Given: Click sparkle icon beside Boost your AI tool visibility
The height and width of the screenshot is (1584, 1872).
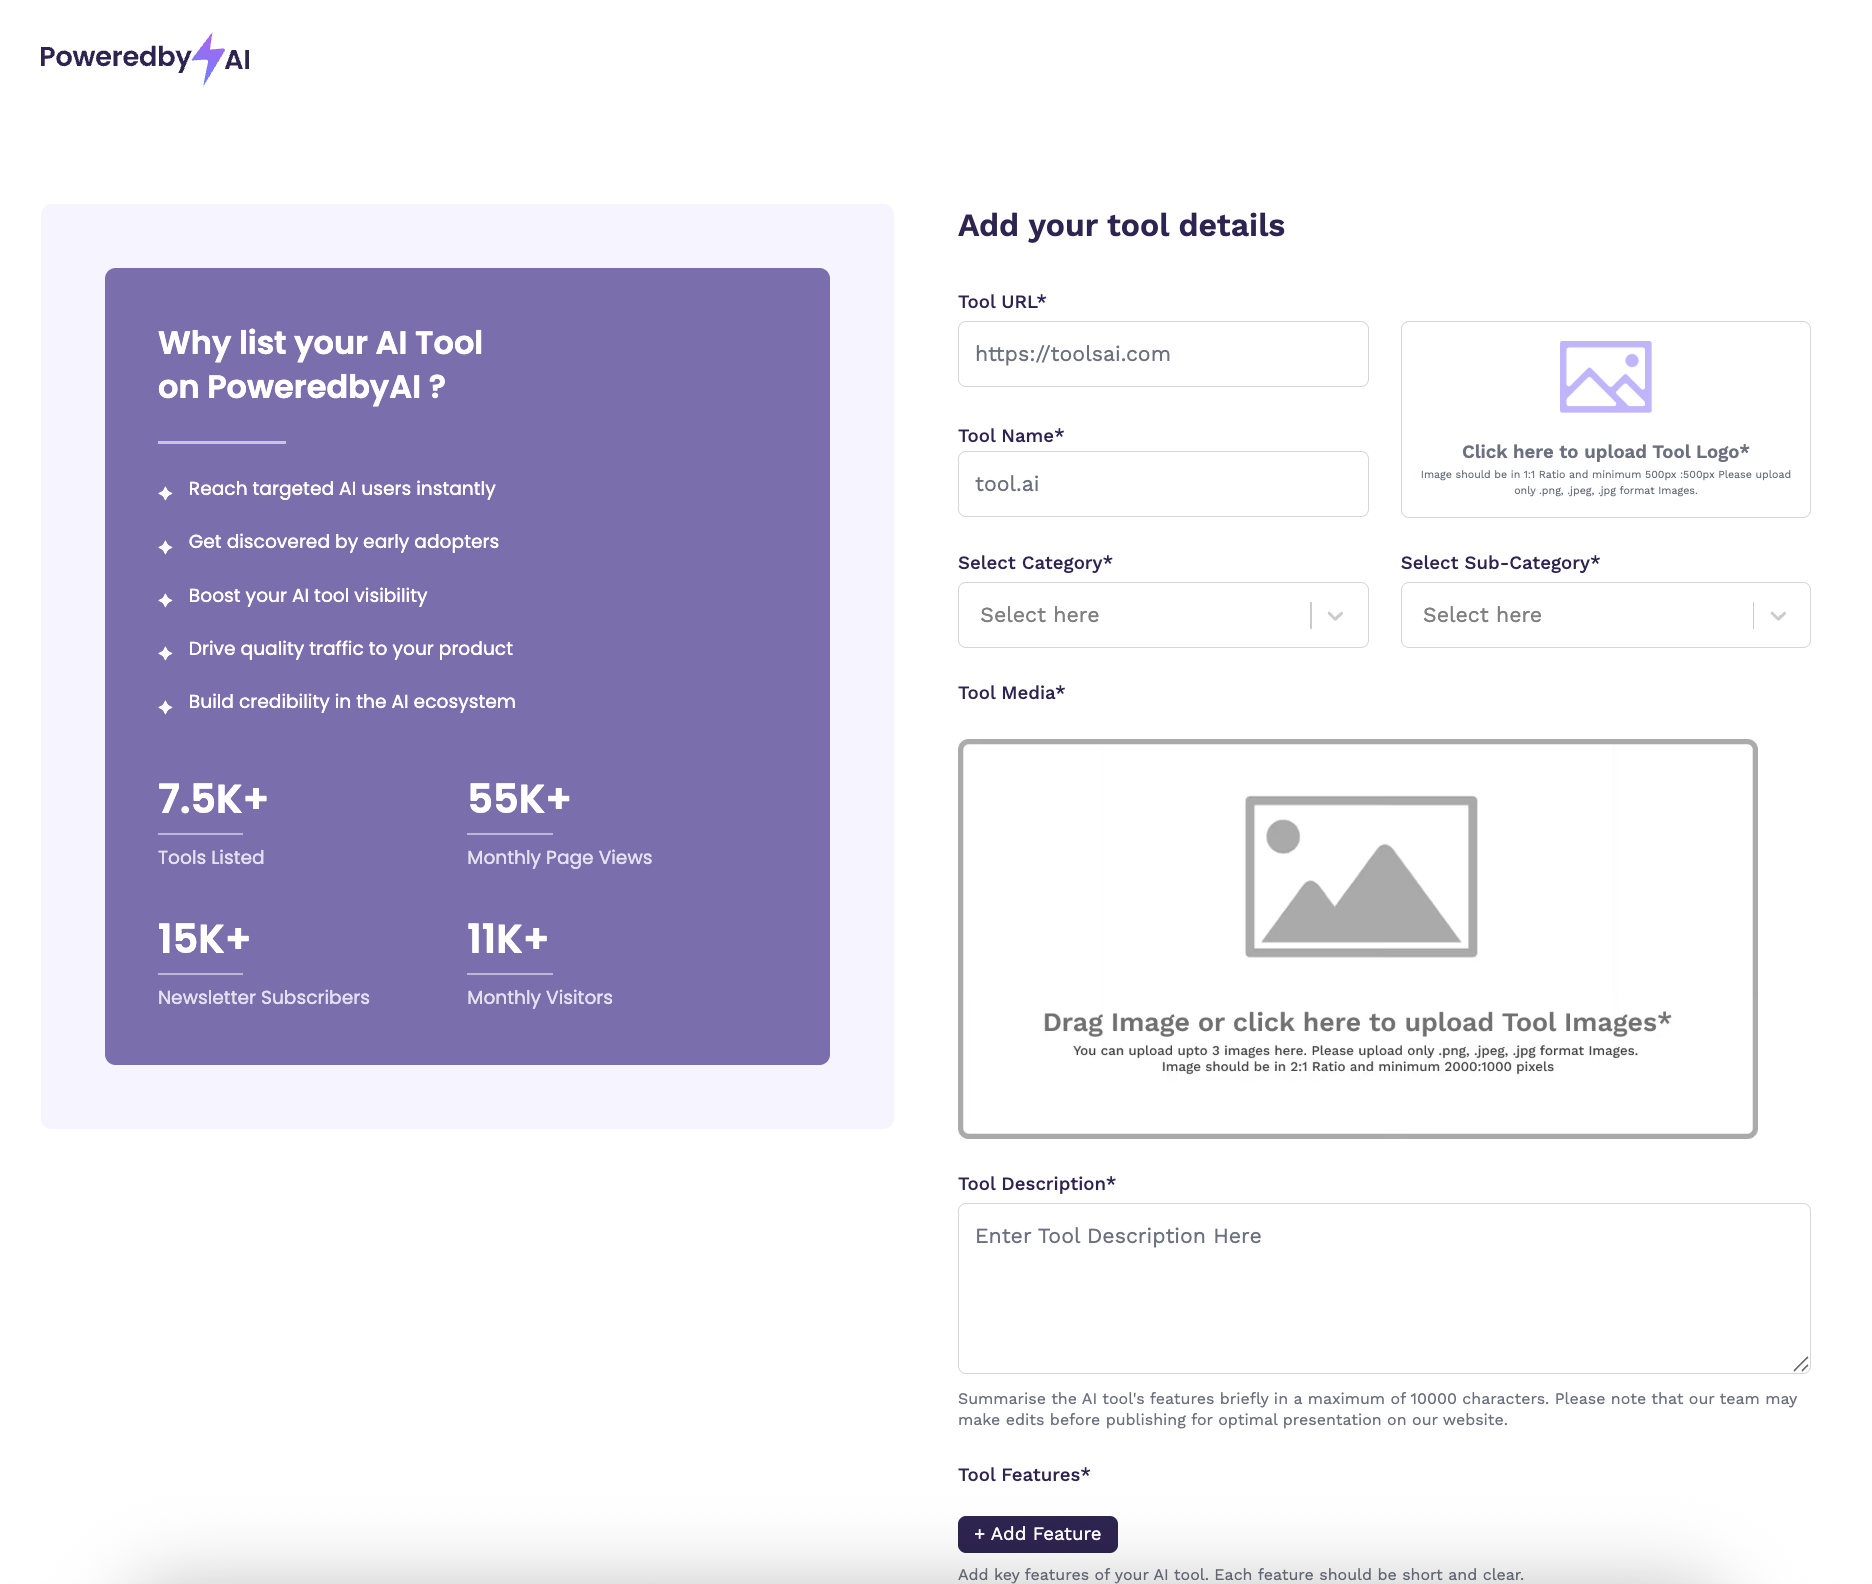Looking at the screenshot, I should [x=166, y=600].
